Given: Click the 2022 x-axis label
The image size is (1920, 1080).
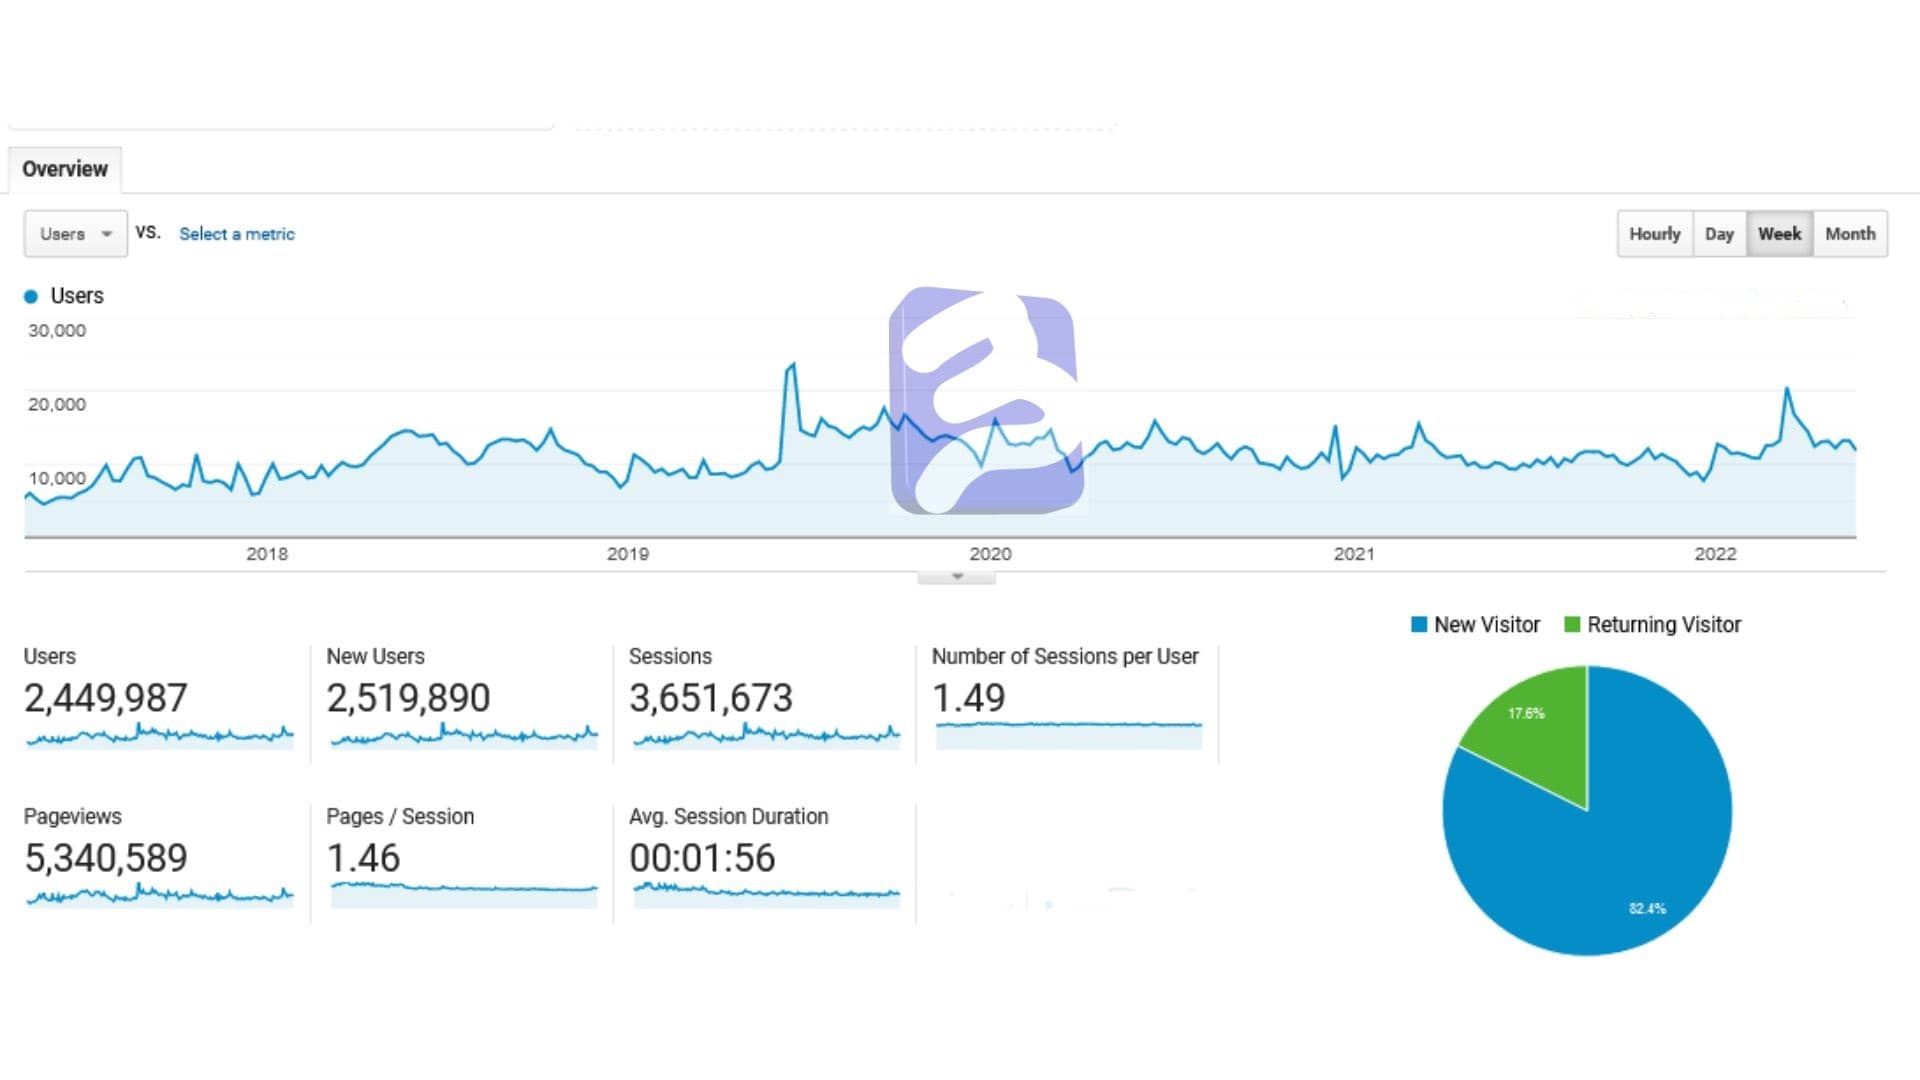Looking at the screenshot, I should tap(1715, 554).
